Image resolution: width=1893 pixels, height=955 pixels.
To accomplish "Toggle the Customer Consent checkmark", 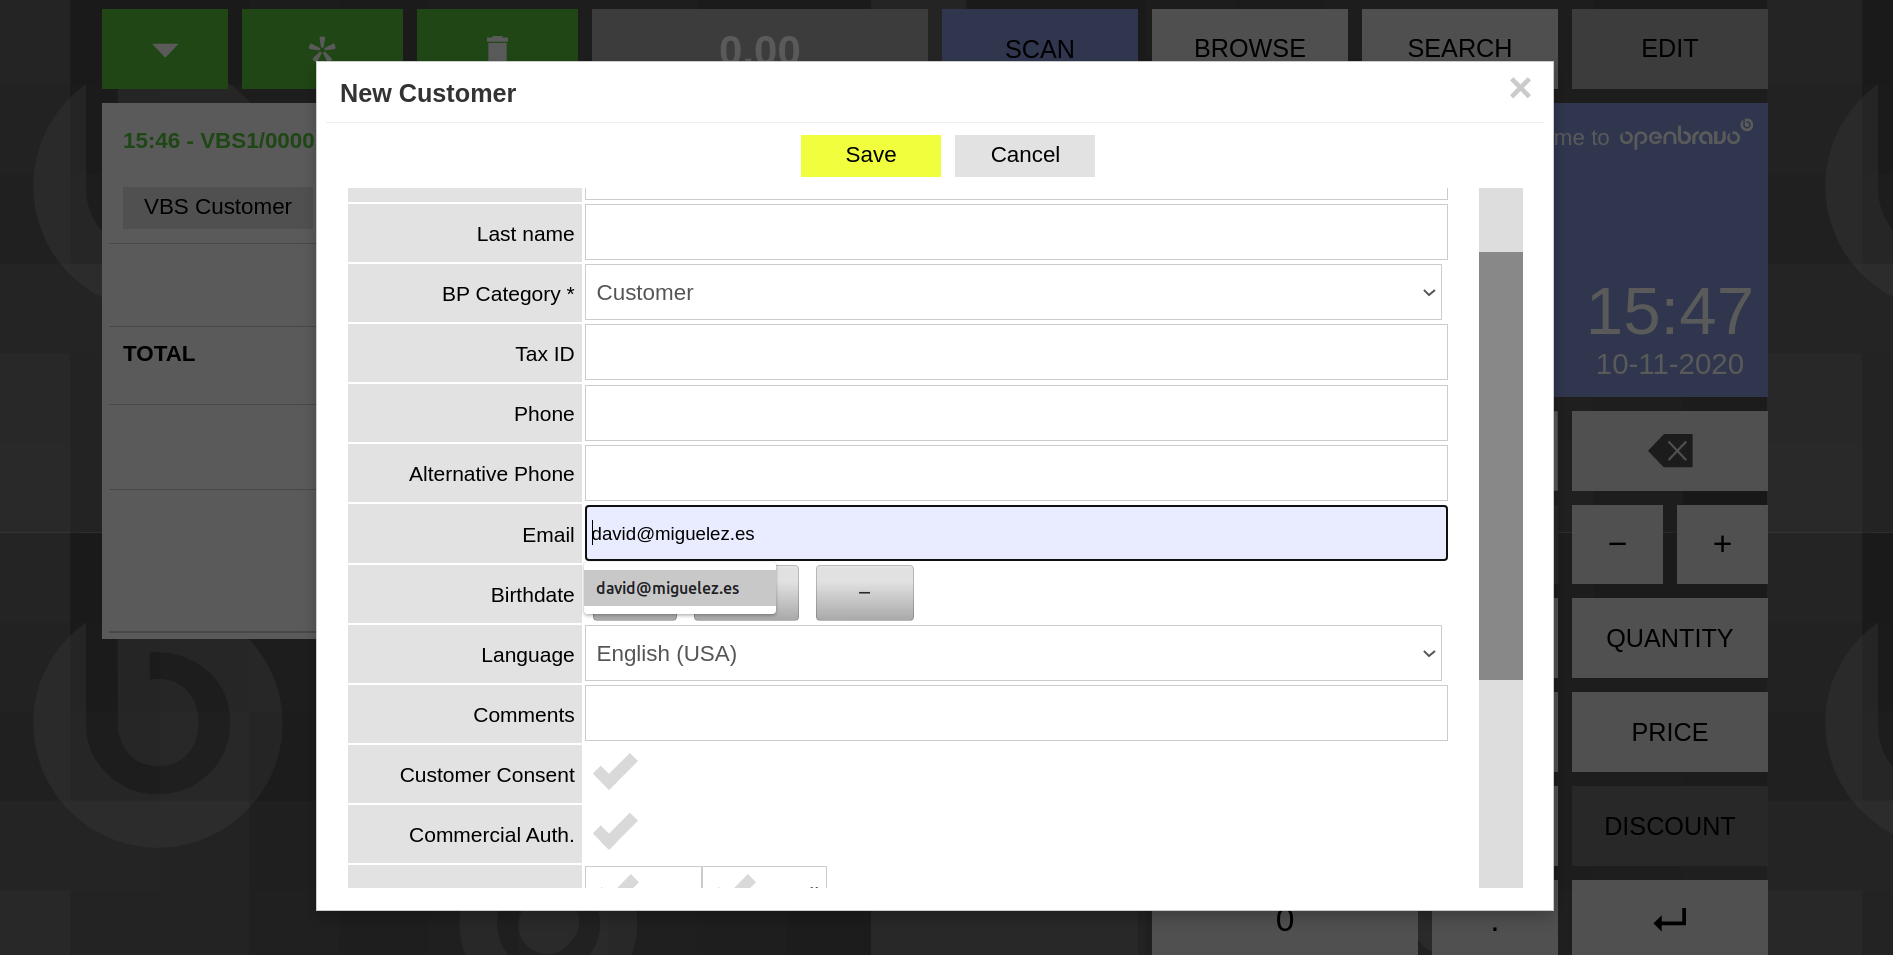I will click(x=615, y=773).
